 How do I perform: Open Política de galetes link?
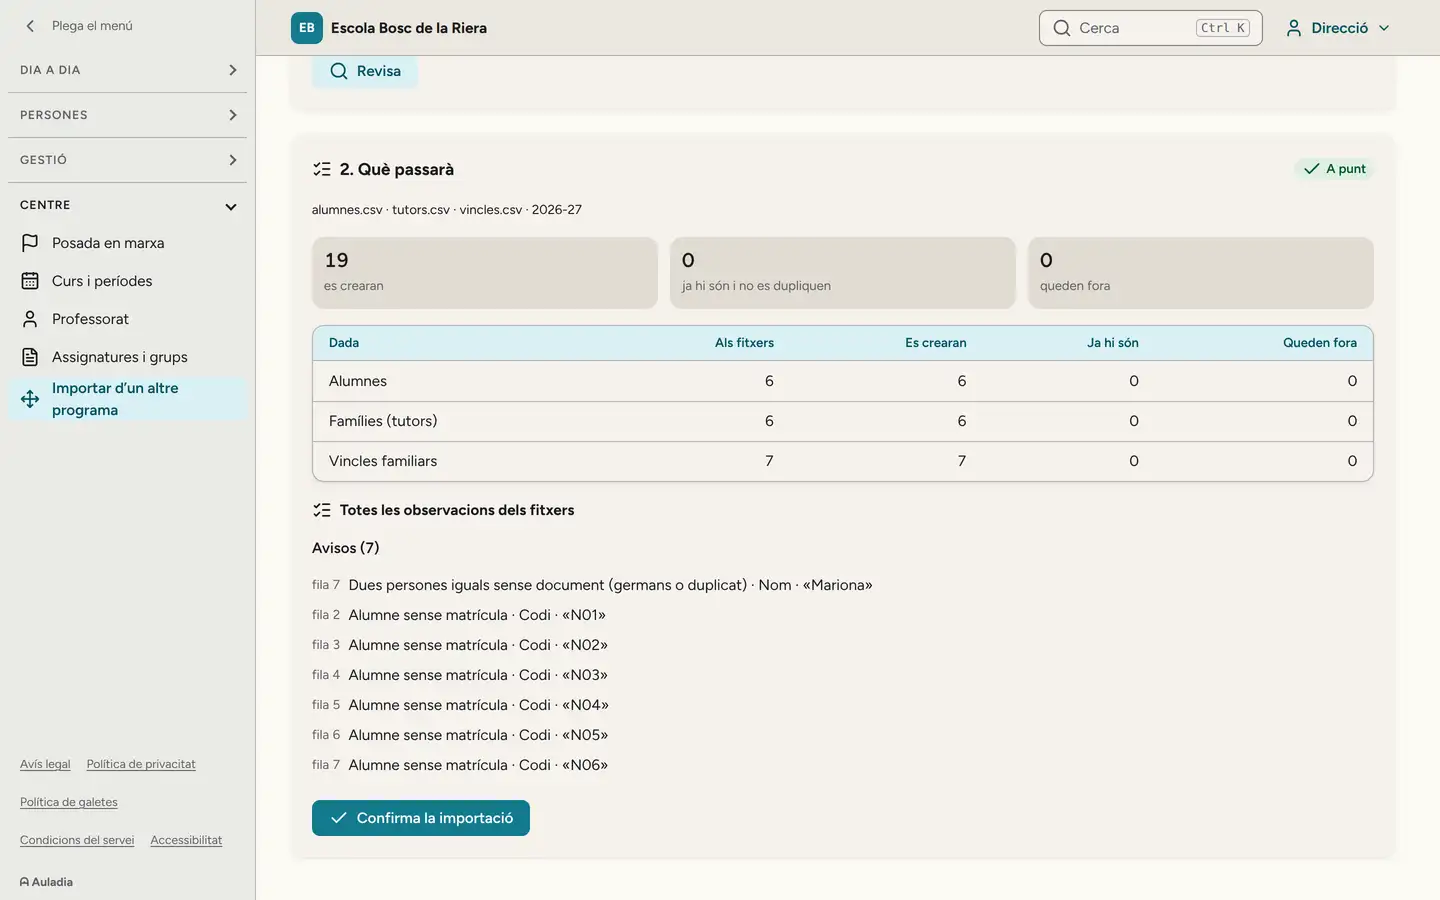69,802
